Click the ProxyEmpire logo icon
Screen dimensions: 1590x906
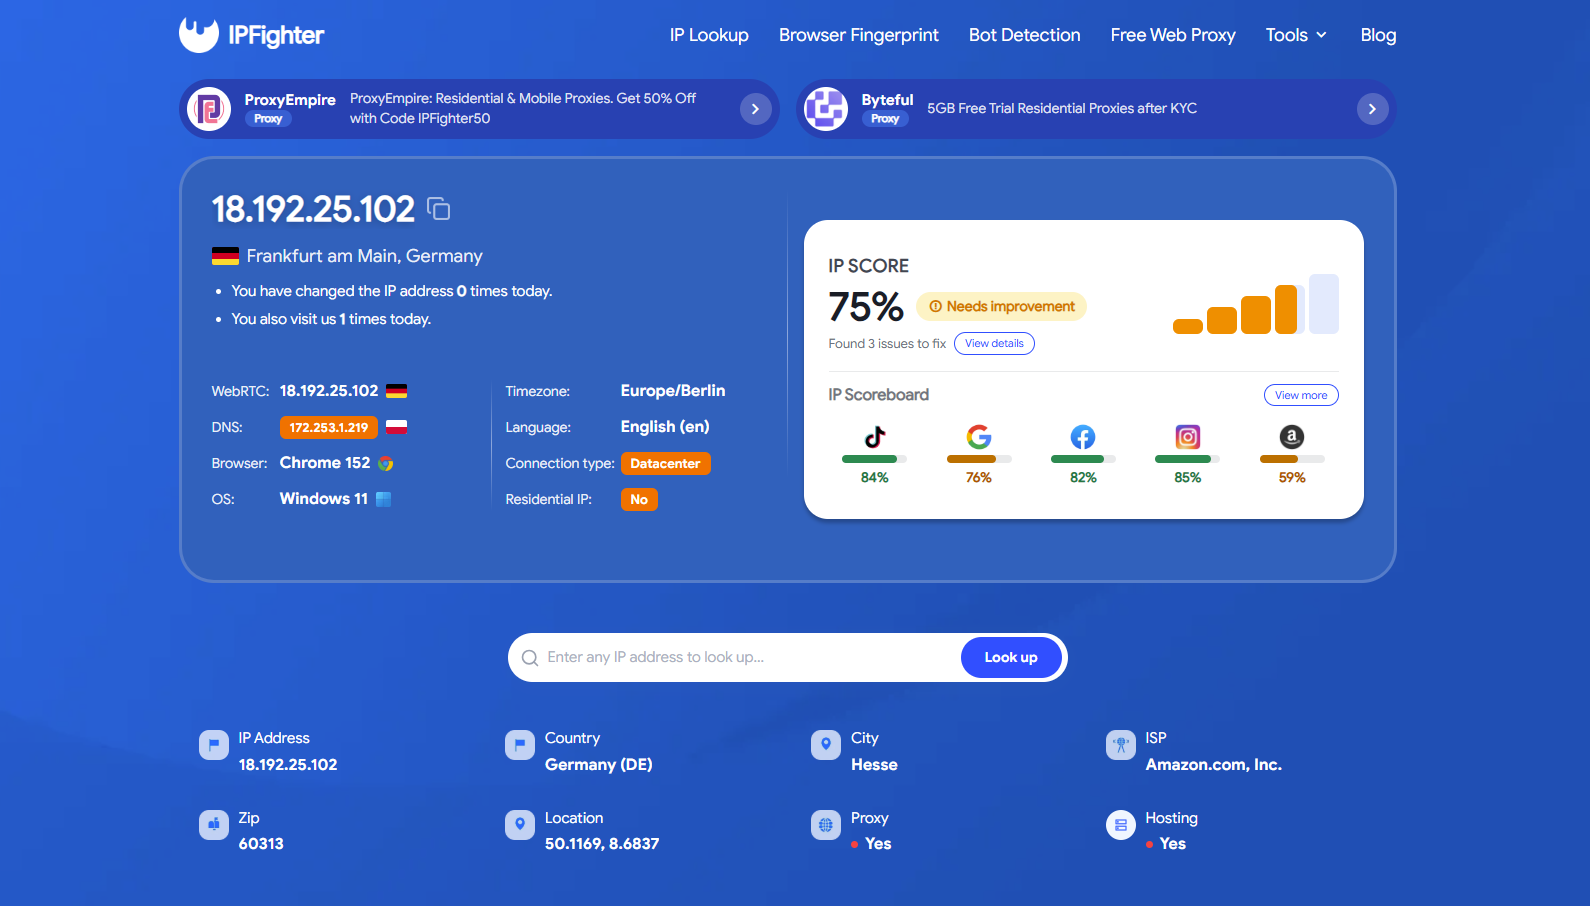[x=209, y=109]
